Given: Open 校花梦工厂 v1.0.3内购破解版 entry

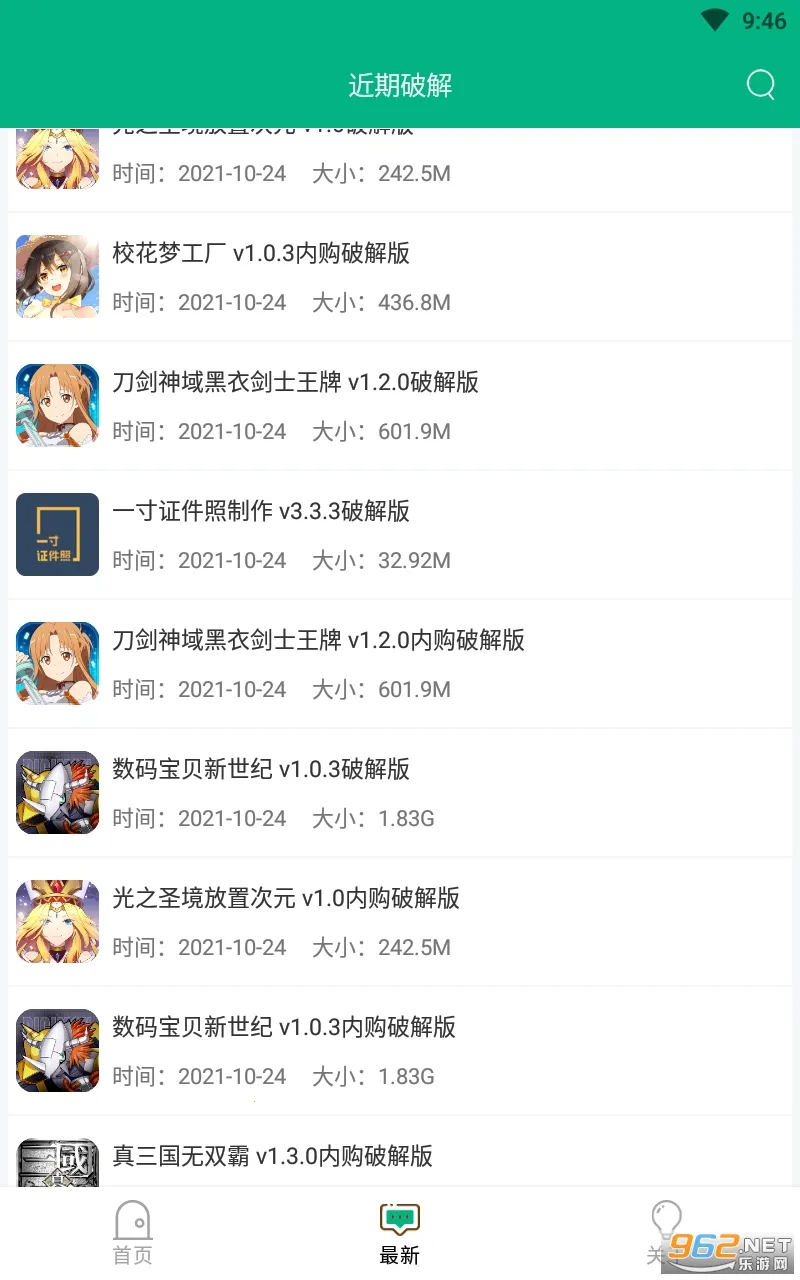Looking at the screenshot, I should click(x=400, y=277).
